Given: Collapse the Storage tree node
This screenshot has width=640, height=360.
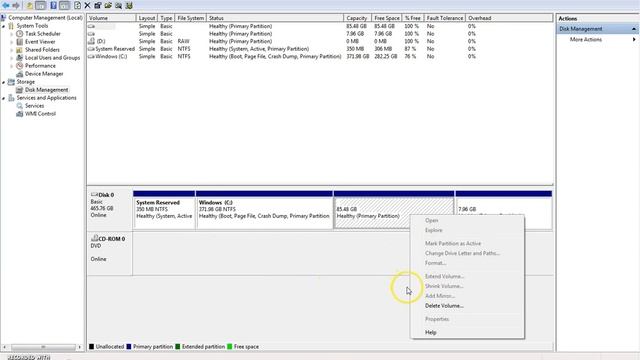Looking at the screenshot, I should 4,82.
